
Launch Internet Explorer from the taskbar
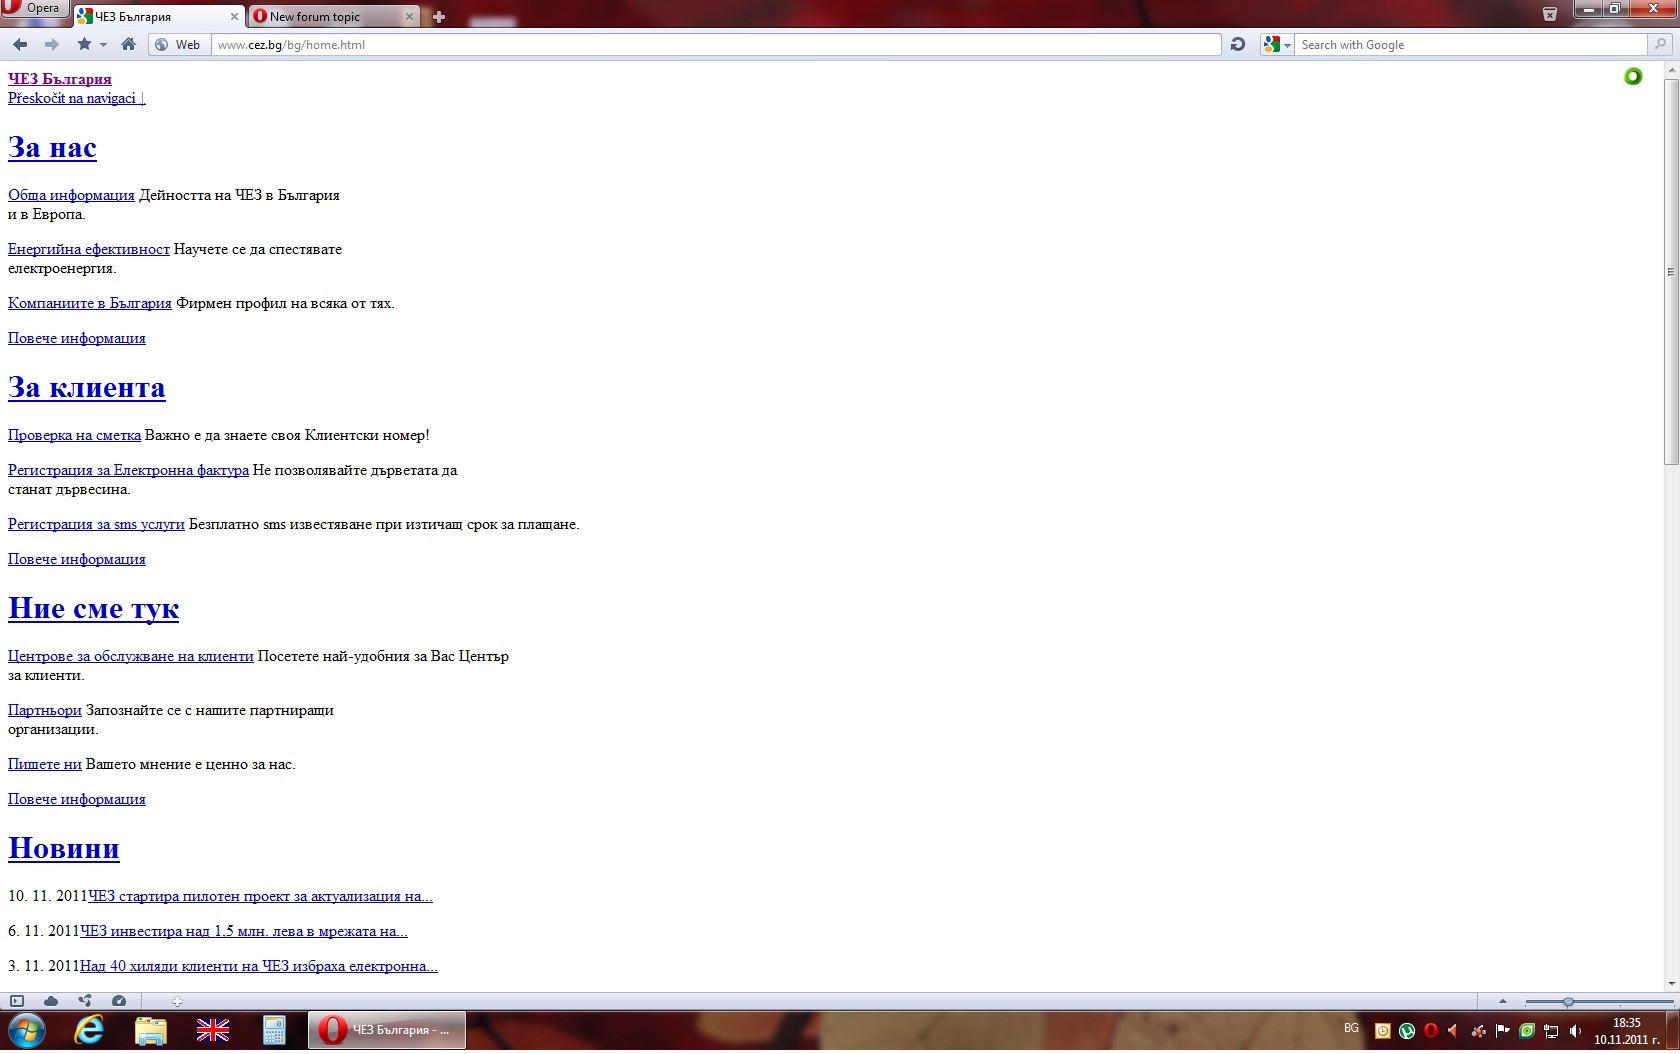pyautogui.click(x=90, y=1030)
